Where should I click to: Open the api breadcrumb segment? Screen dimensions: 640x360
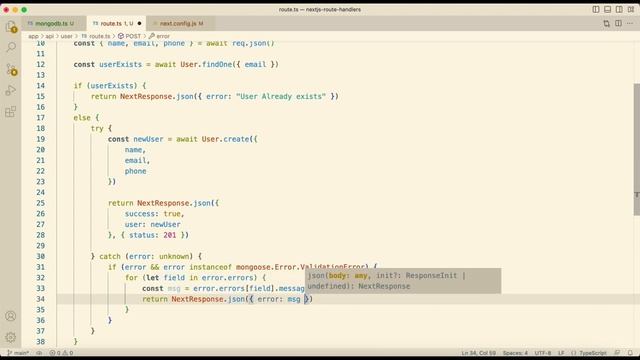[49, 36]
